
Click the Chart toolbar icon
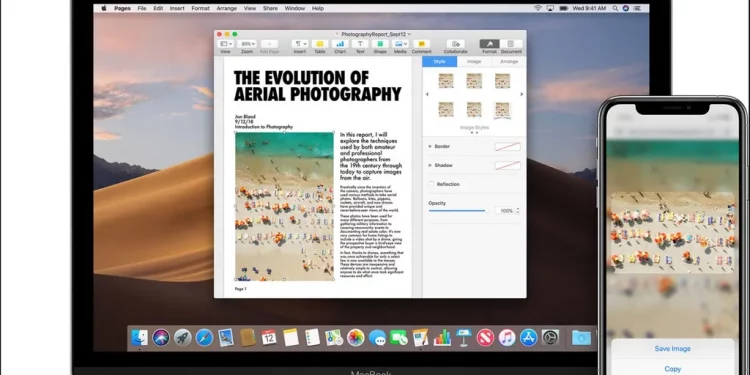pyautogui.click(x=340, y=44)
